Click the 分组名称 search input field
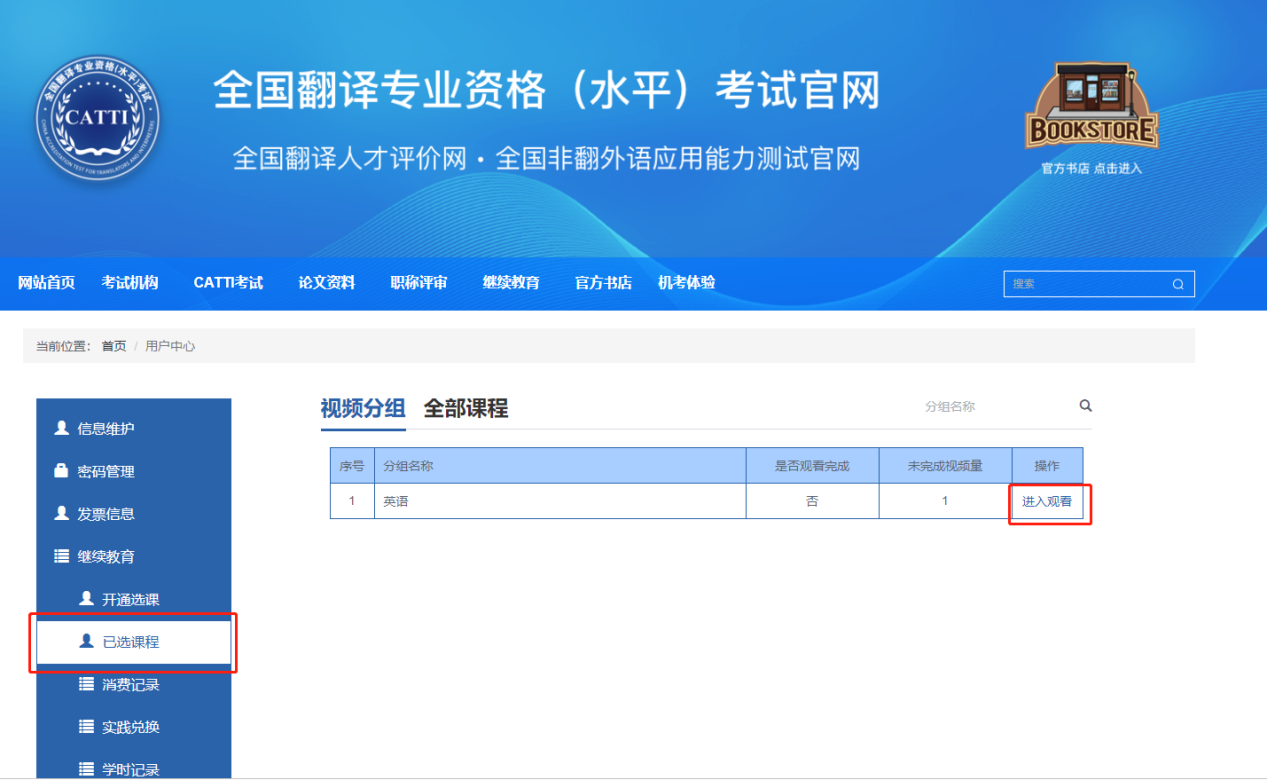 [990, 407]
